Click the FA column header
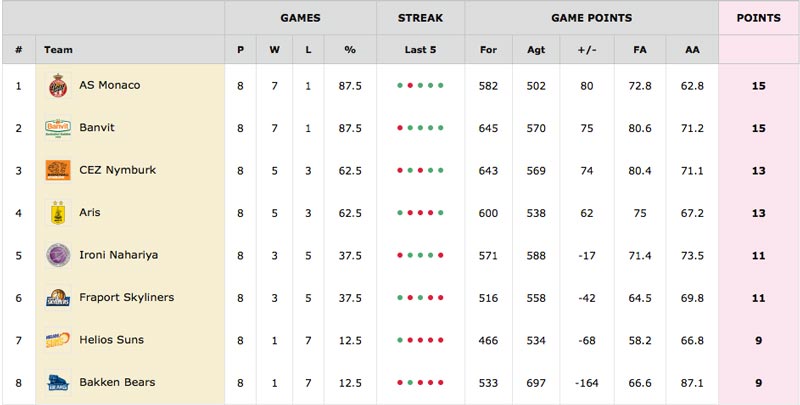Image resolution: width=800 pixels, height=405 pixels. pyautogui.click(x=640, y=49)
